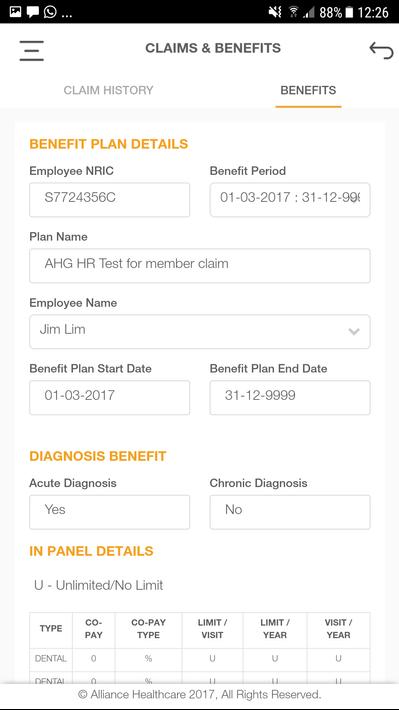Viewport: 399px width, 710px height.
Task: Tap the Benefit Plan End Date field
Action: click(290, 397)
